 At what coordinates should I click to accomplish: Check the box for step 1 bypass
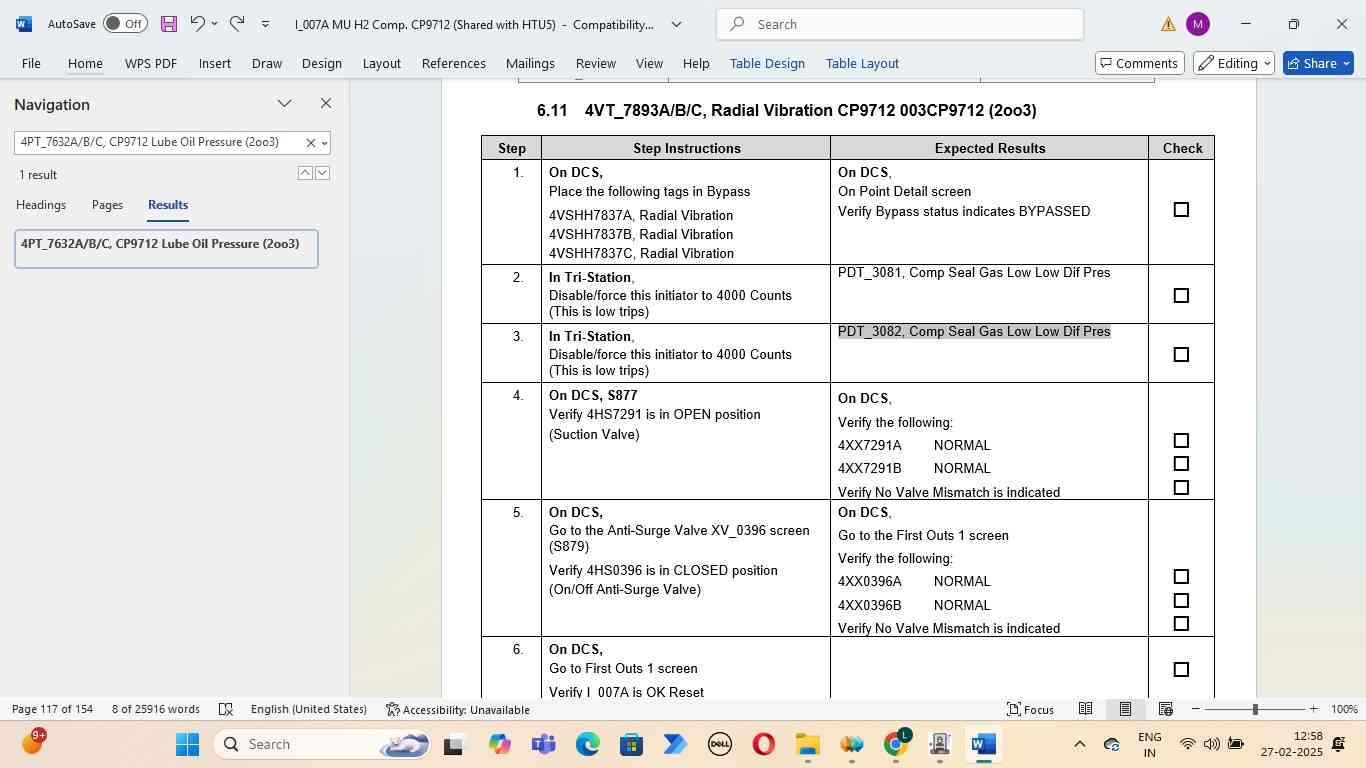1181,210
